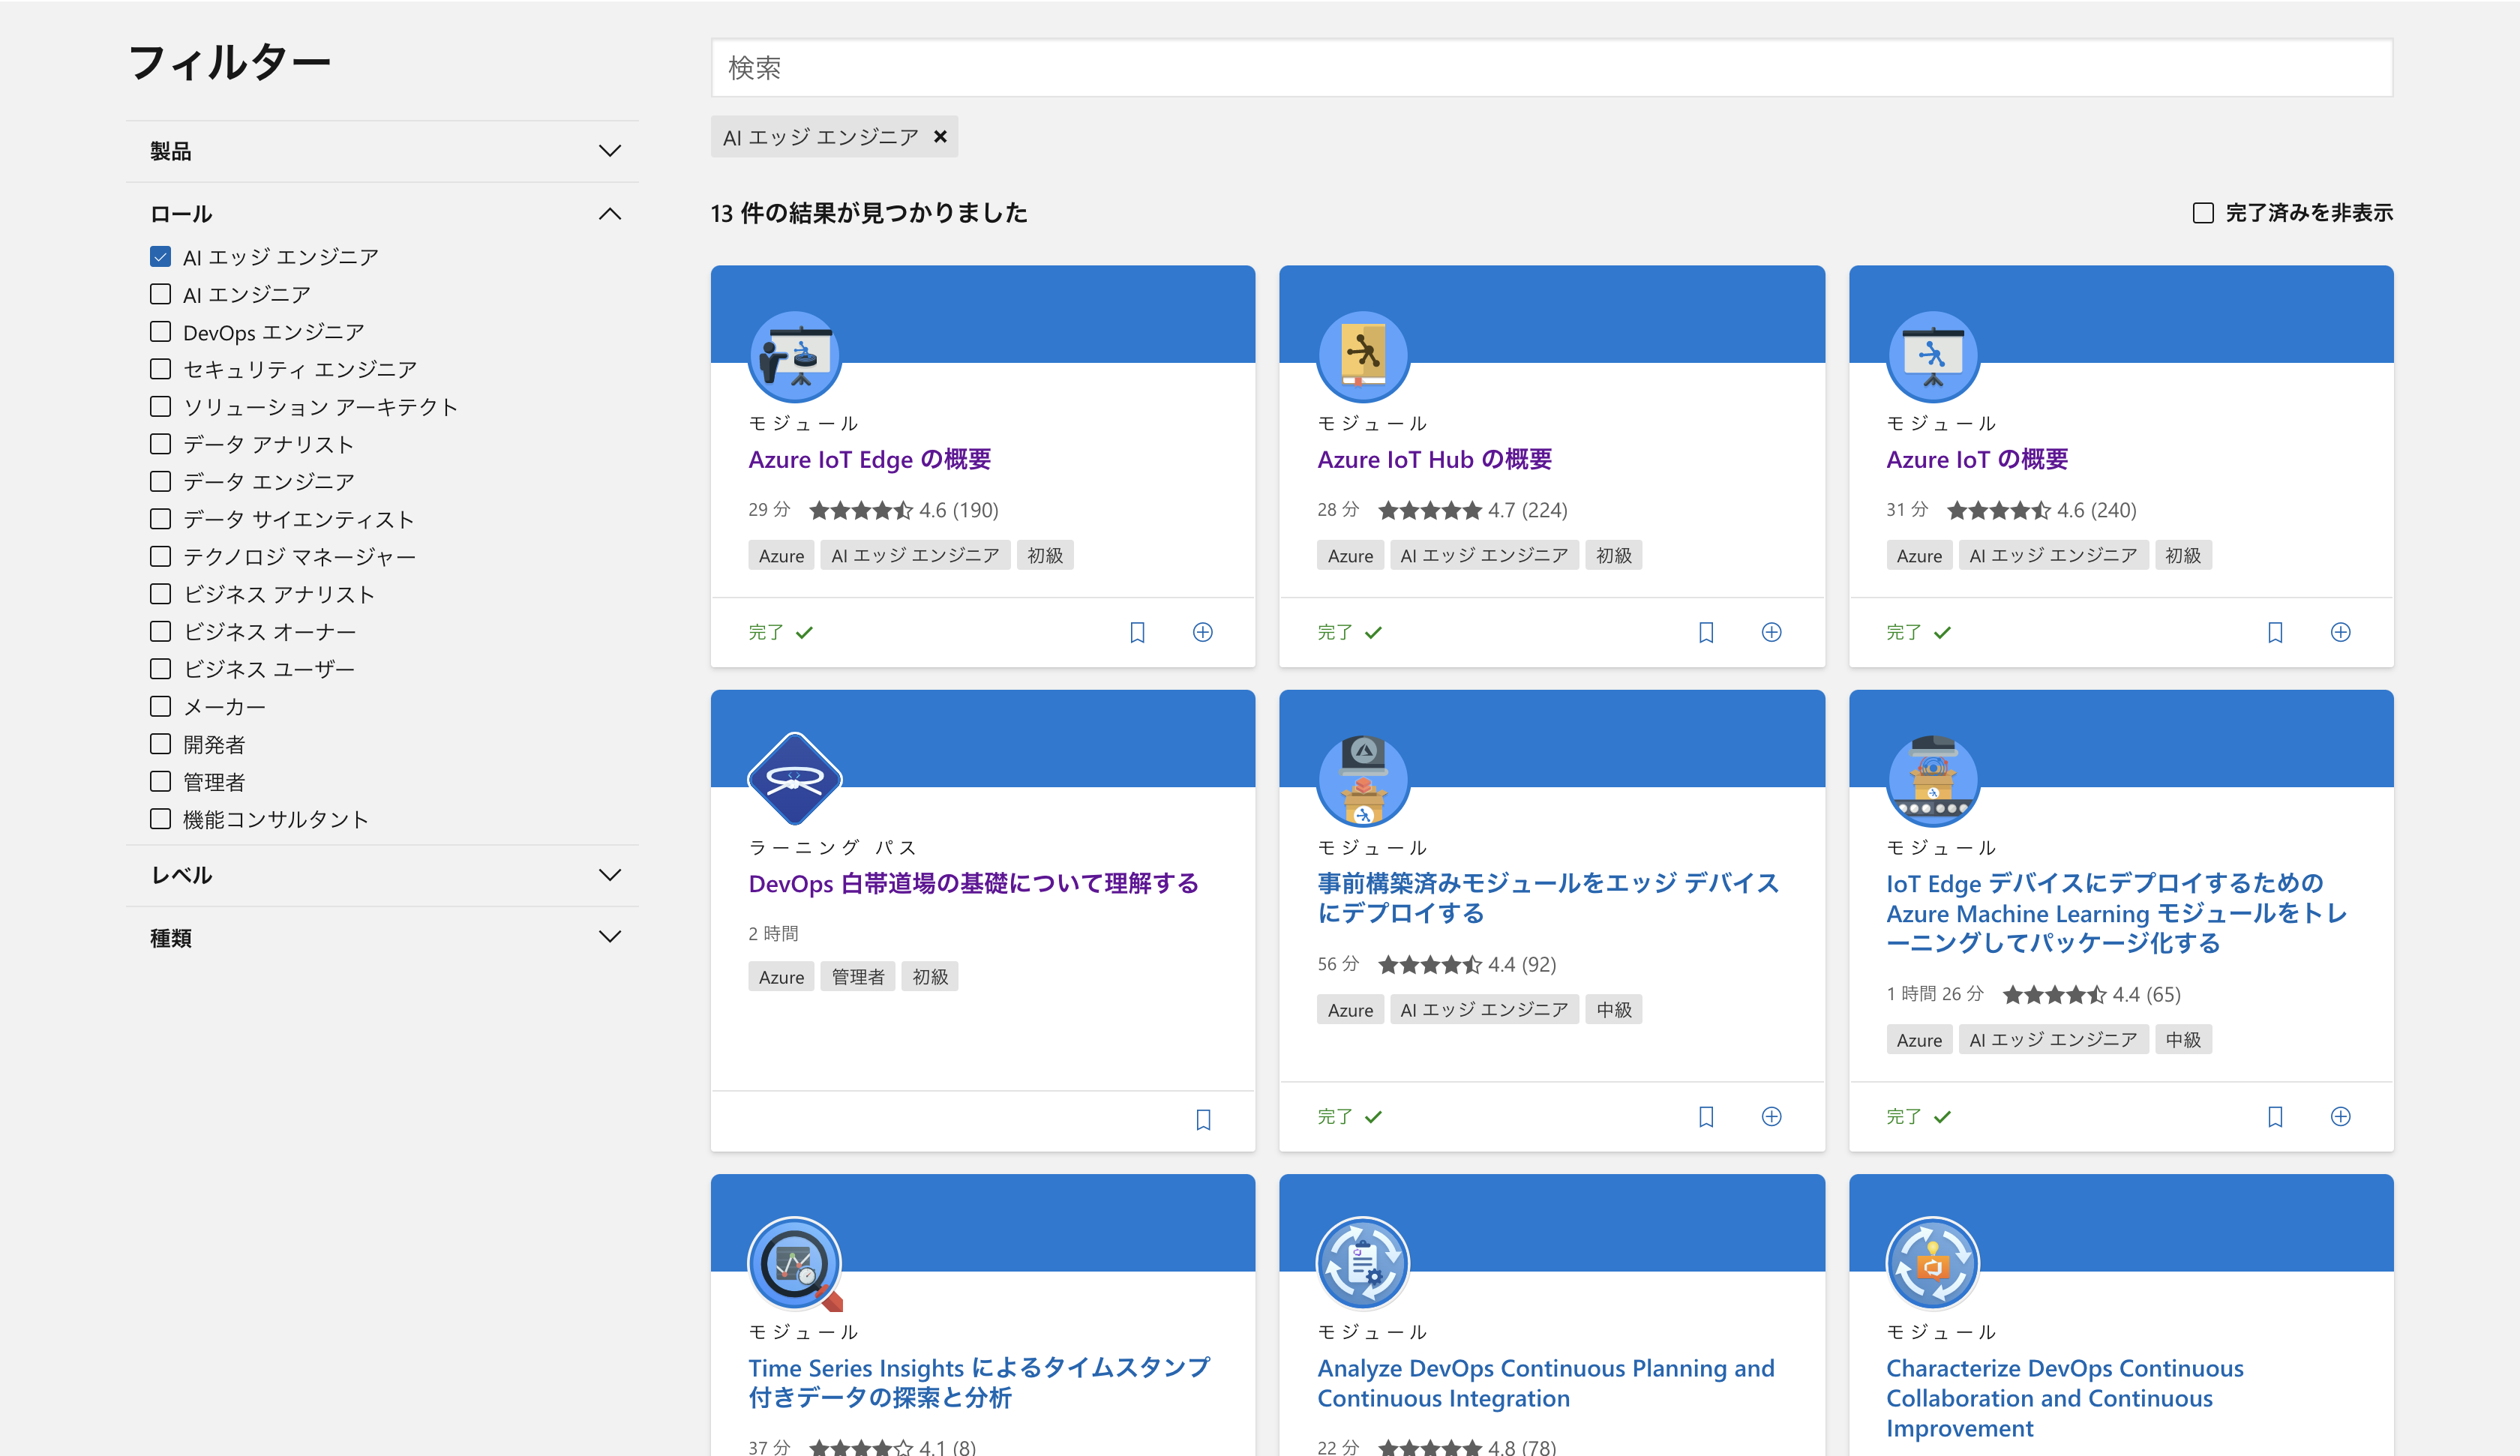Check the DevOps エンジニア role filter
Screen dimensions: 2520x1456
point(160,331)
